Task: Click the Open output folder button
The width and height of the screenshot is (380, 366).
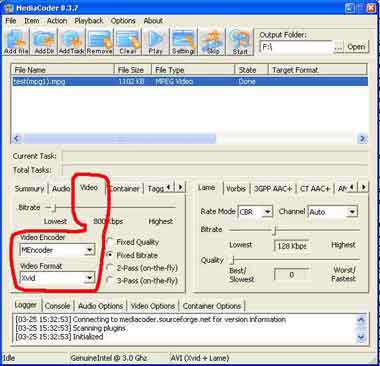Action: click(x=356, y=47)
